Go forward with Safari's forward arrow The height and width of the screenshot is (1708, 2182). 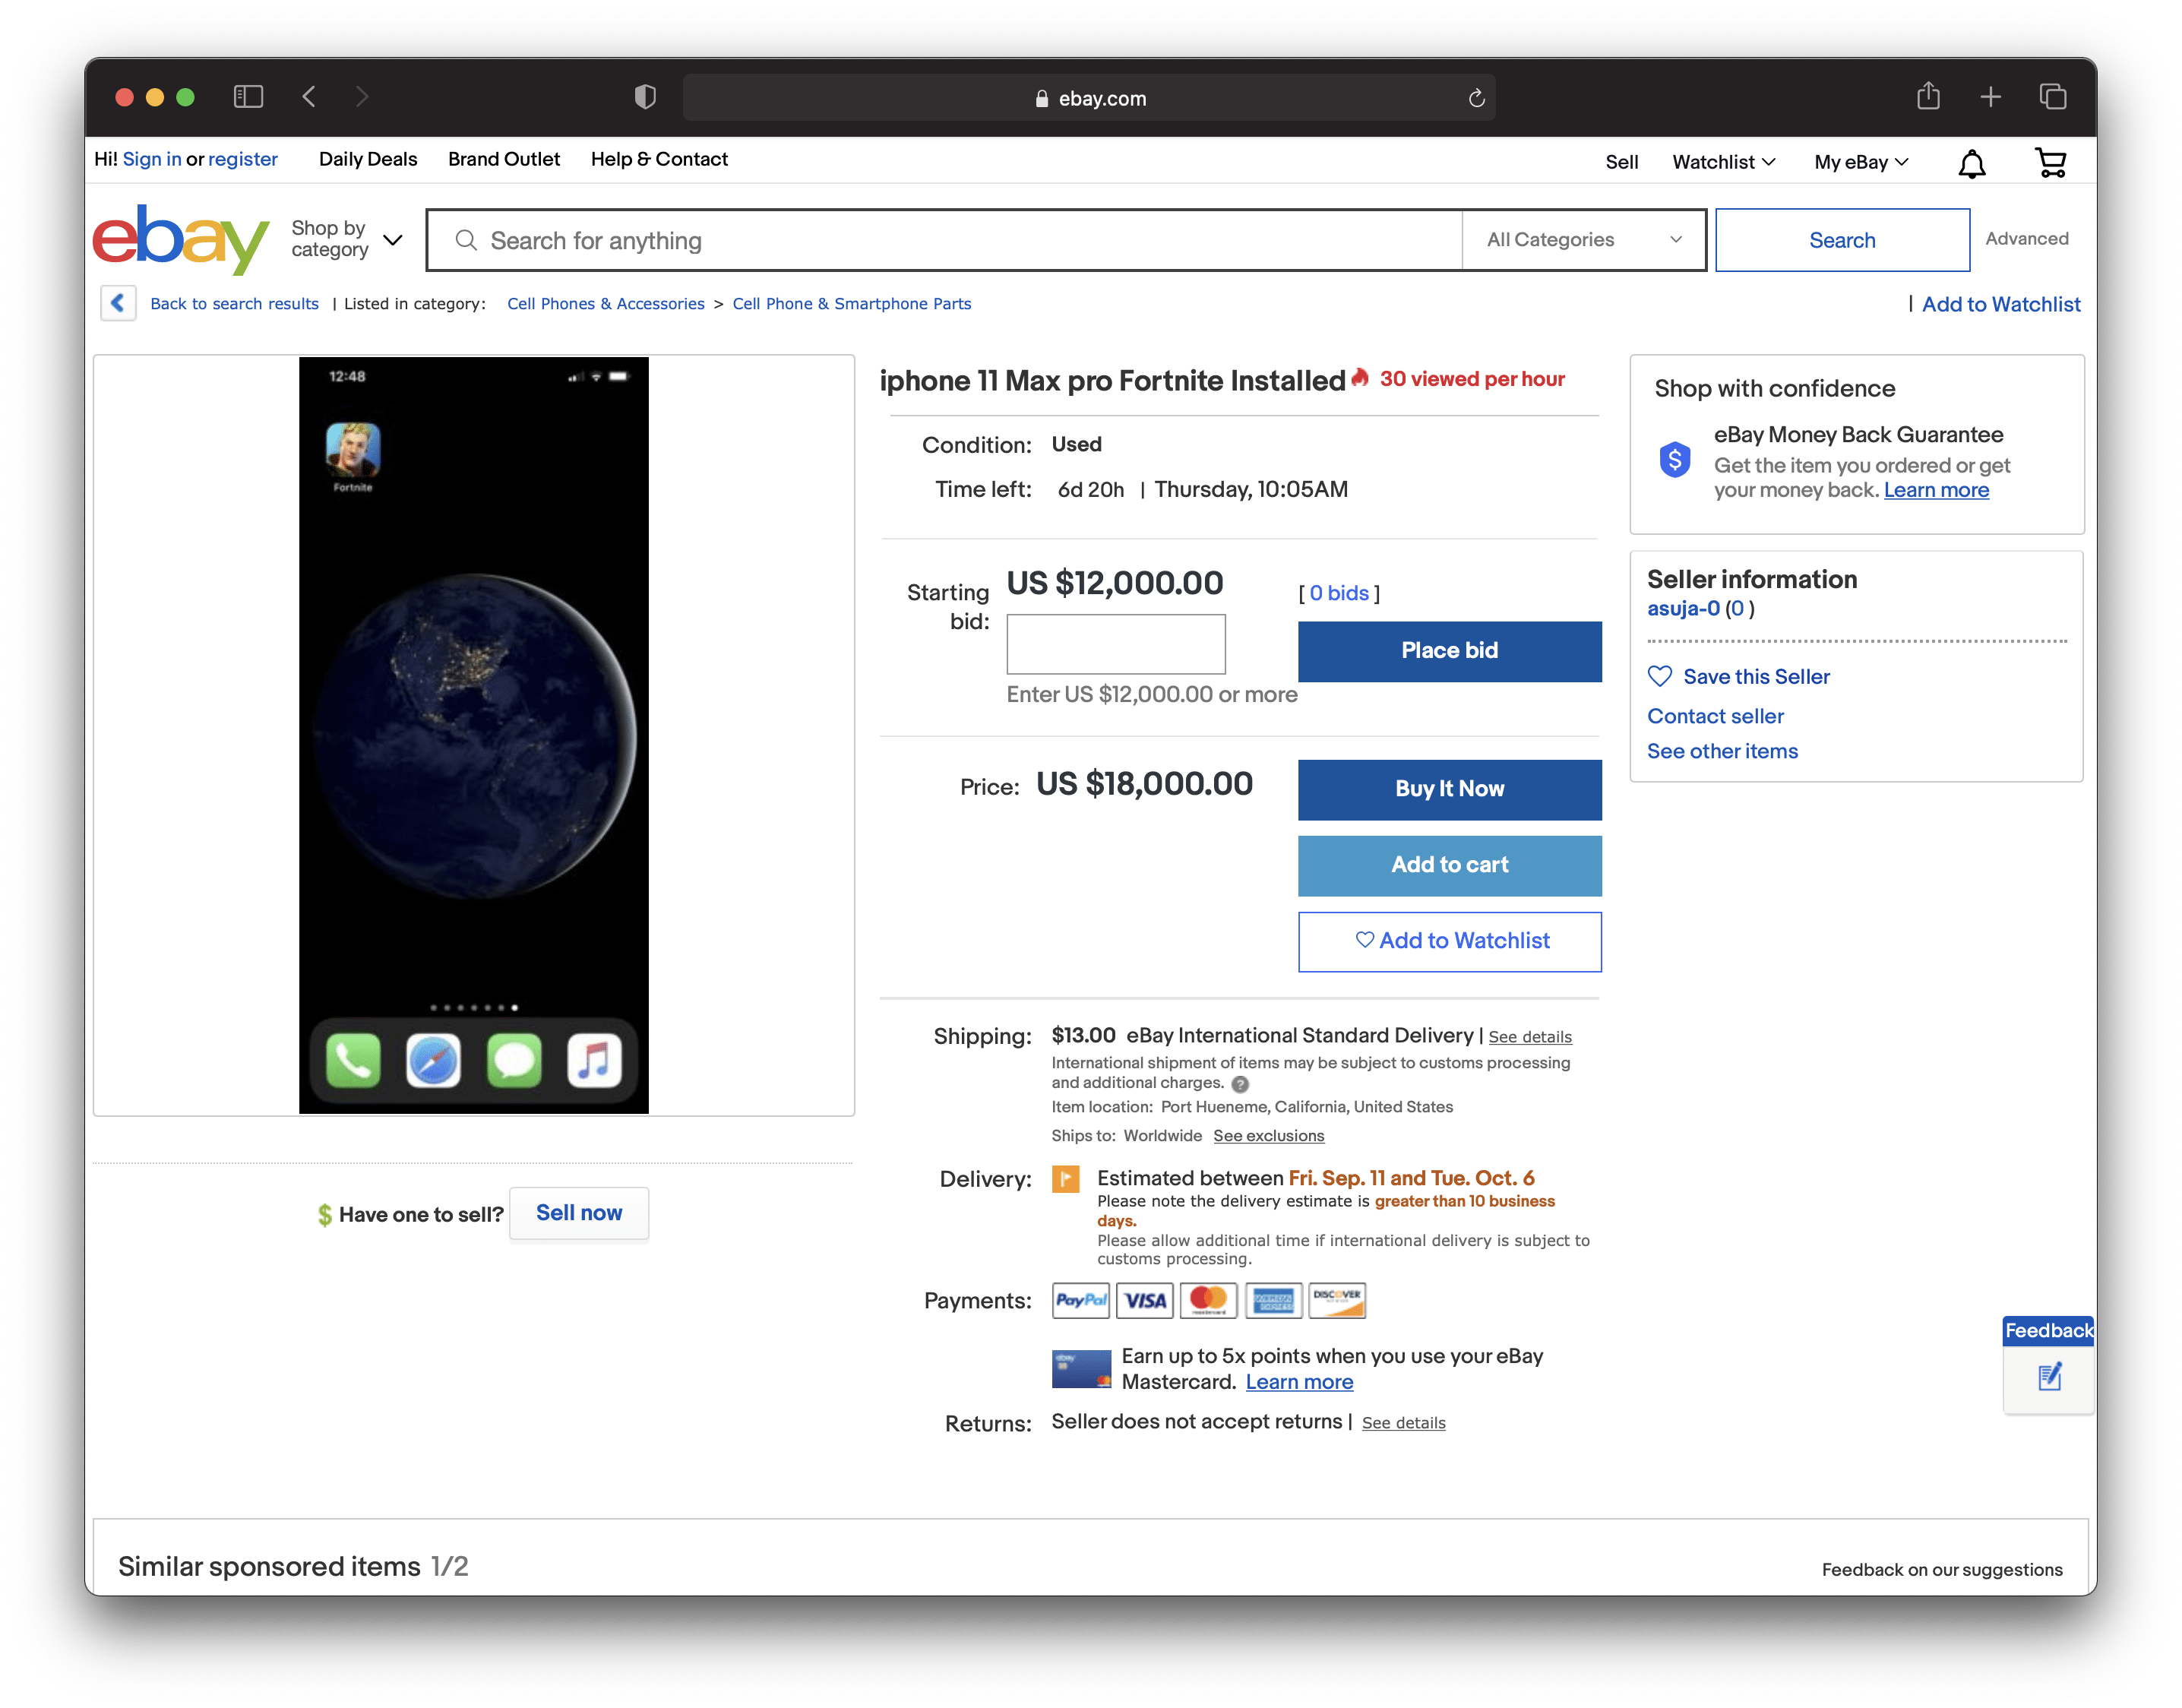pos(362,97)
